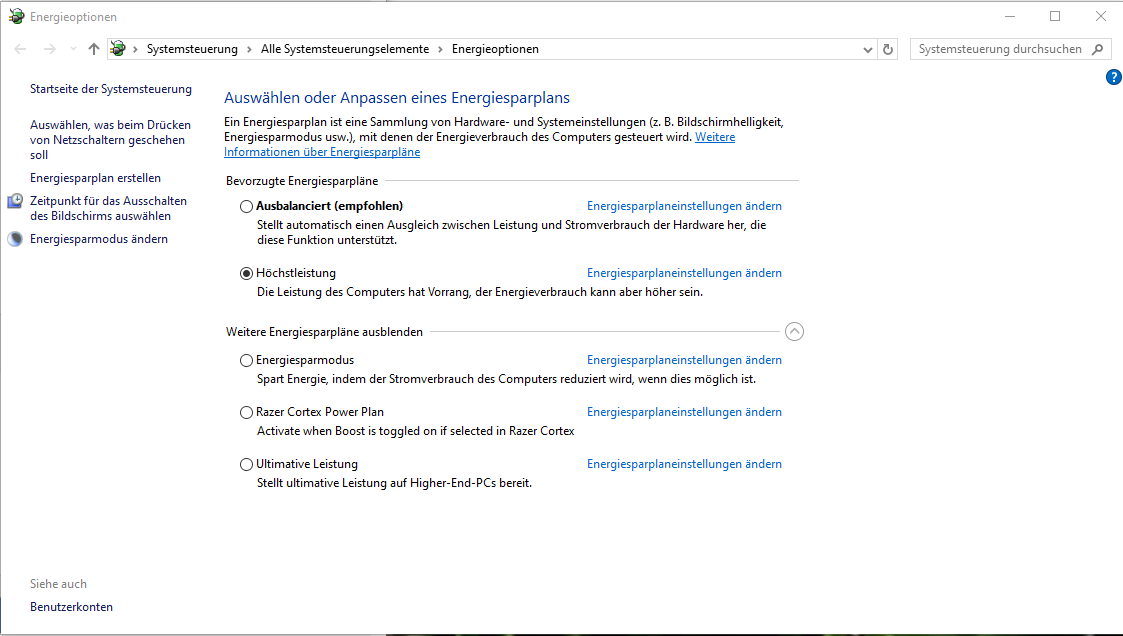Image resolution: width=1123 pixels, height=636 pixels.
Task: Open help with the blue question mark
Action: coord(1114,77)
